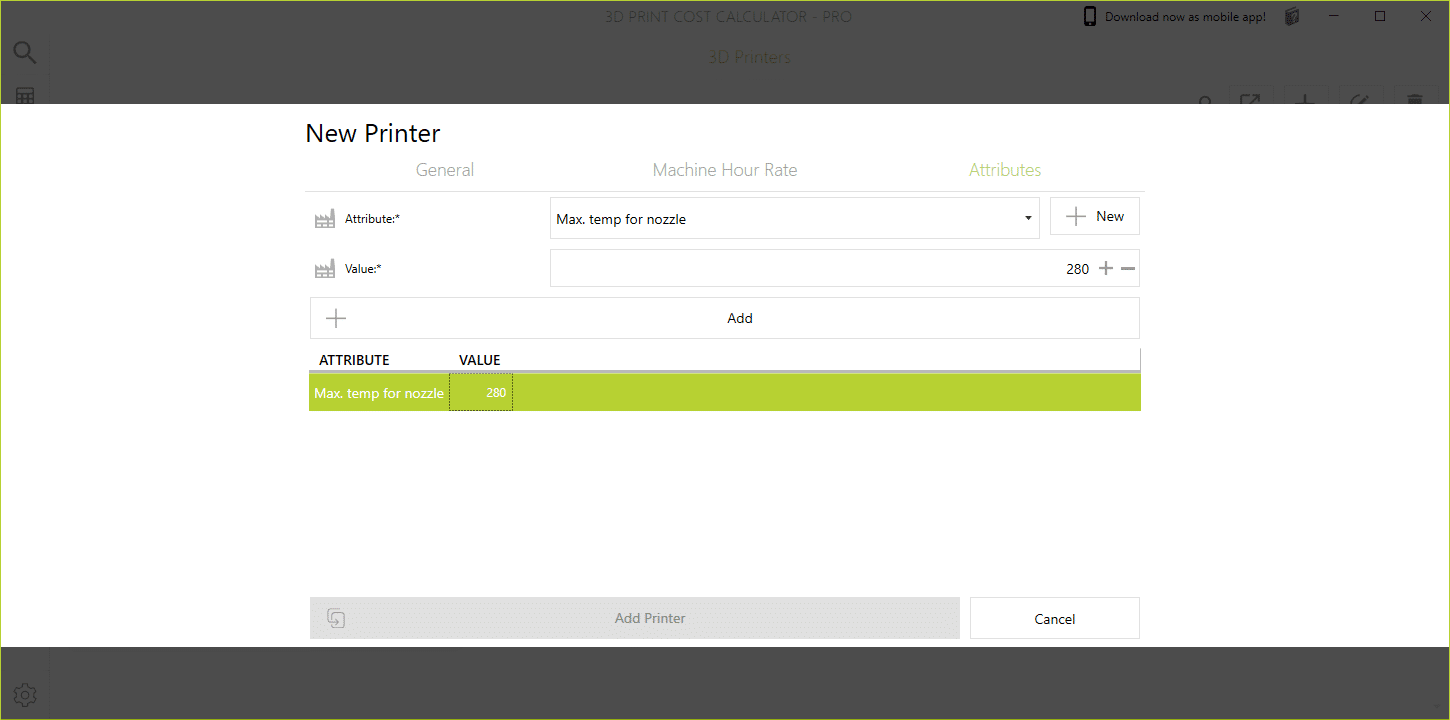The image size is (1450, 720).
Task: Click the 3D Printers page title behind the dialog
Action: tap(749, 57)
